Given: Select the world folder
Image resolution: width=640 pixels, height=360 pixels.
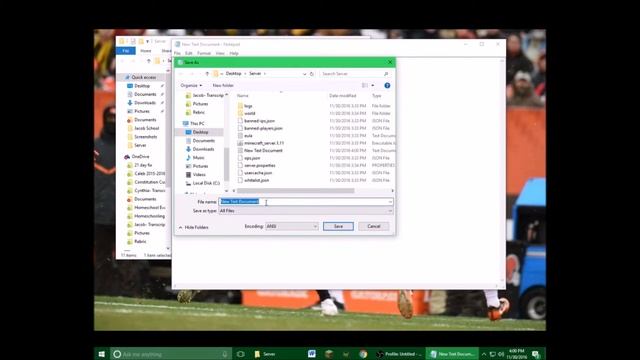Looking at the screenshot, I should coord(249,113).
